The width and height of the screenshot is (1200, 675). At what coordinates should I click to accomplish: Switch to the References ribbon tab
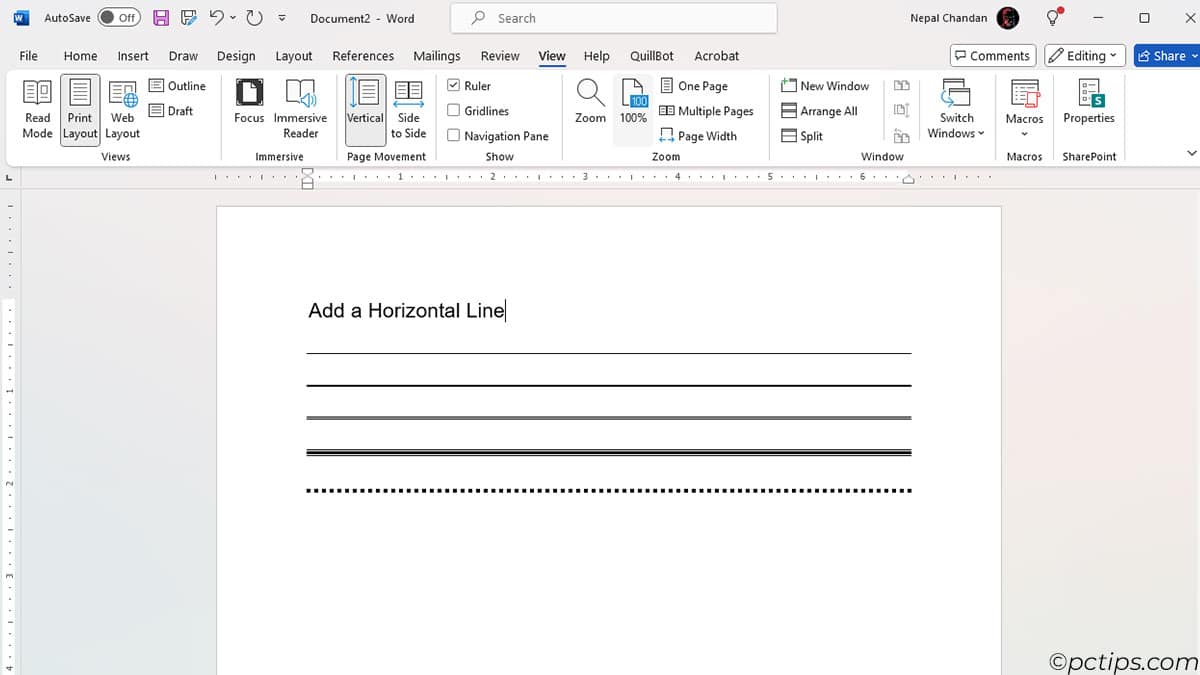(x=363, y=56)
